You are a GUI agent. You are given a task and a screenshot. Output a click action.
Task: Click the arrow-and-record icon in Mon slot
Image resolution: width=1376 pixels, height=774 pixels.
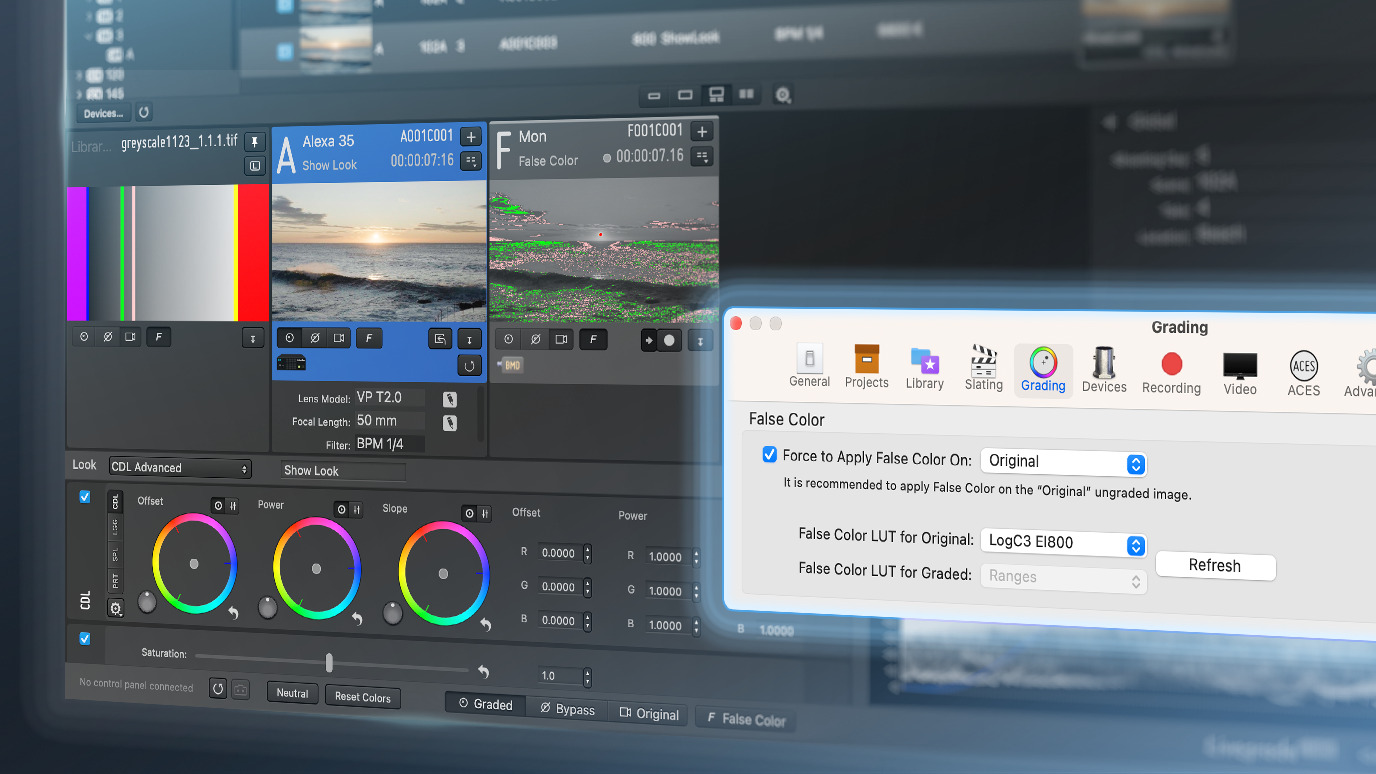[x=659, y=341]
